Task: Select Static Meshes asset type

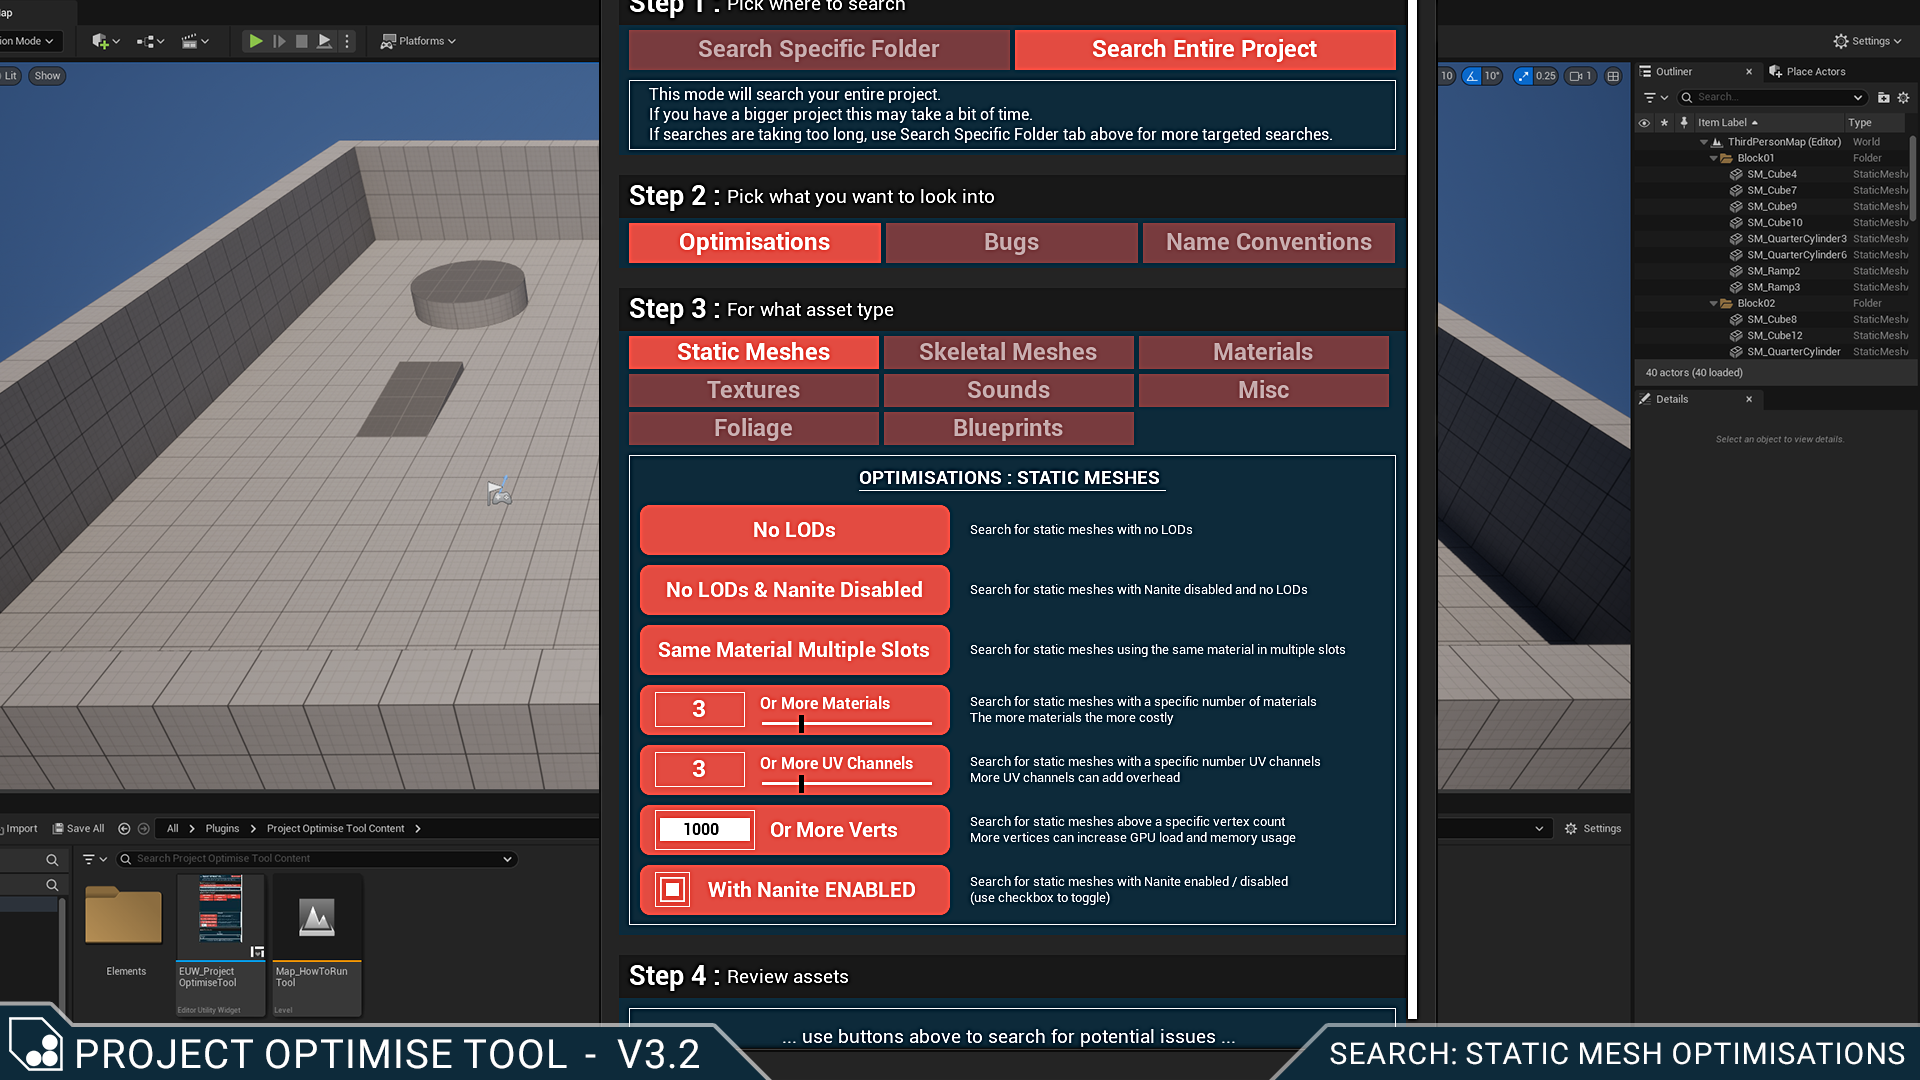Action: click(754, 352)
